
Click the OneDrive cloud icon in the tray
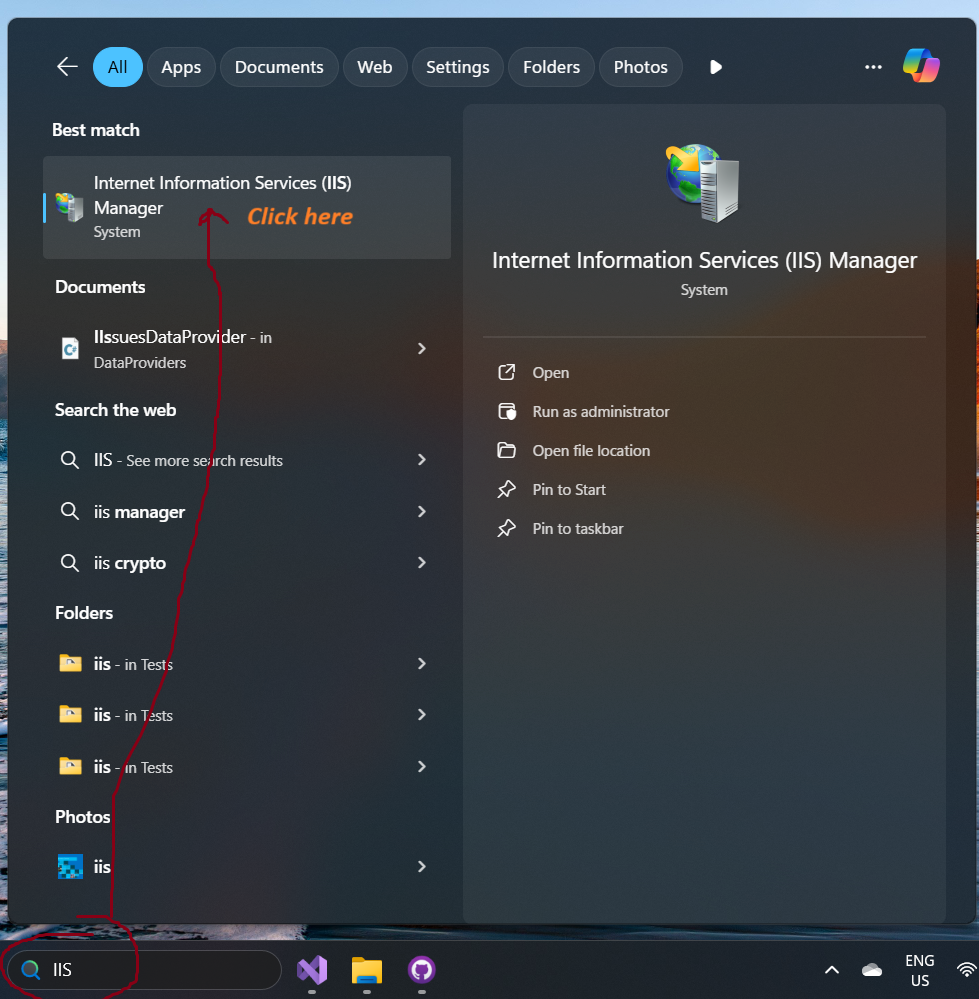click(872, 970)
